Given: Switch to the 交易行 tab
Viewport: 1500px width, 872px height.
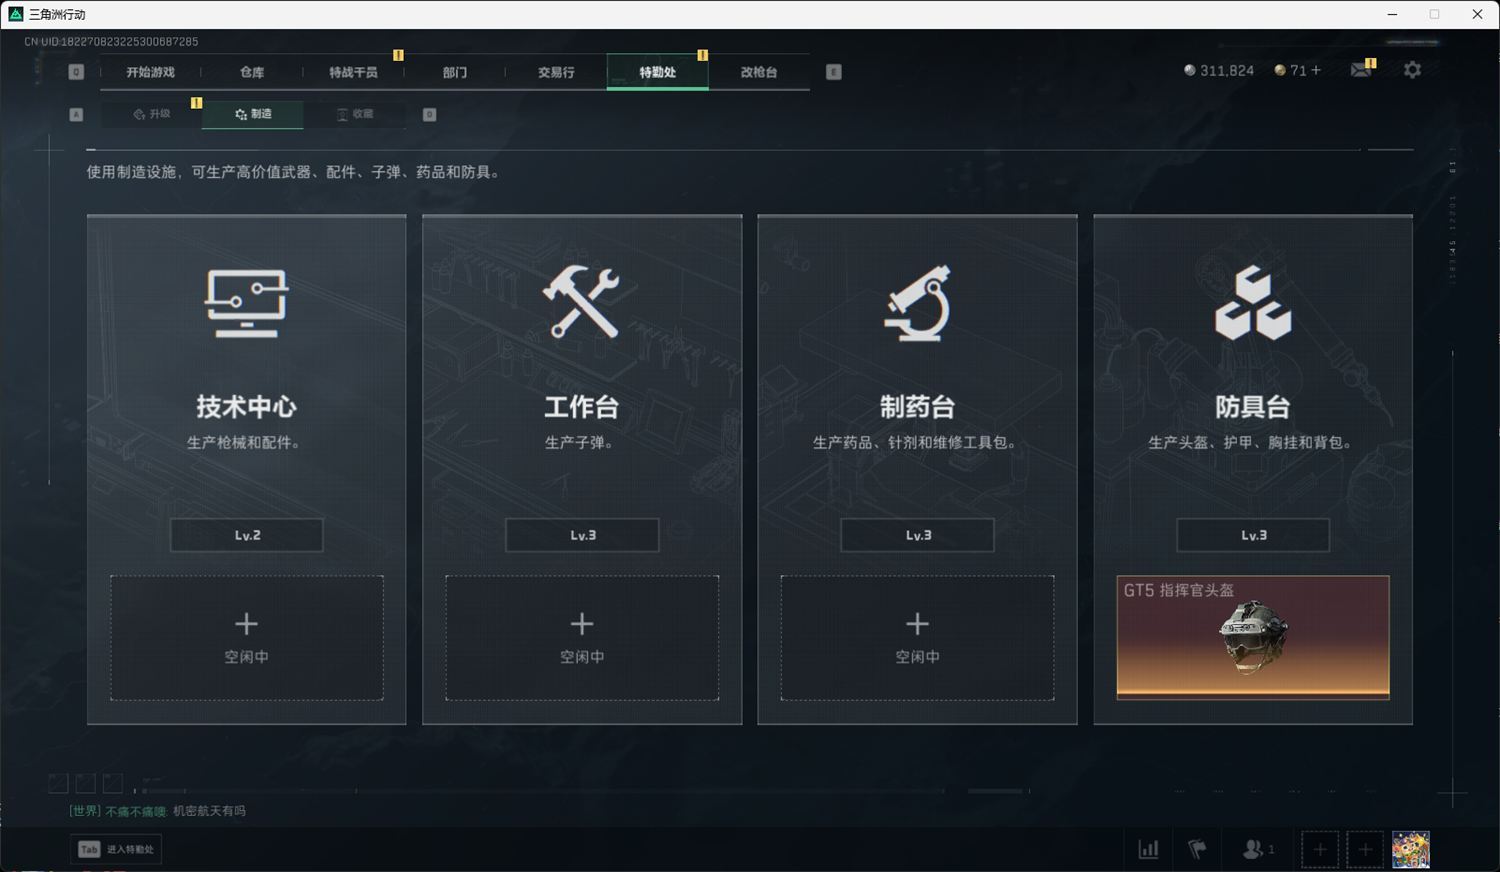Looking at the screenshot, I should click(x=556, y=72).
